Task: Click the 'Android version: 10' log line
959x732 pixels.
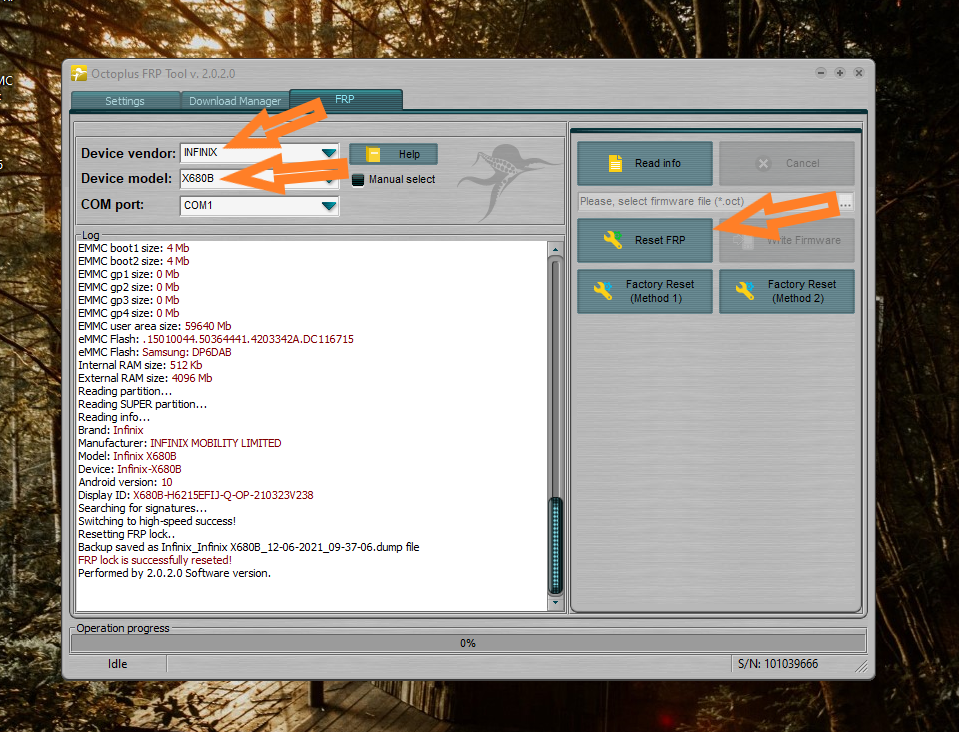Action: pyautogui.click(x=125, y=482)
